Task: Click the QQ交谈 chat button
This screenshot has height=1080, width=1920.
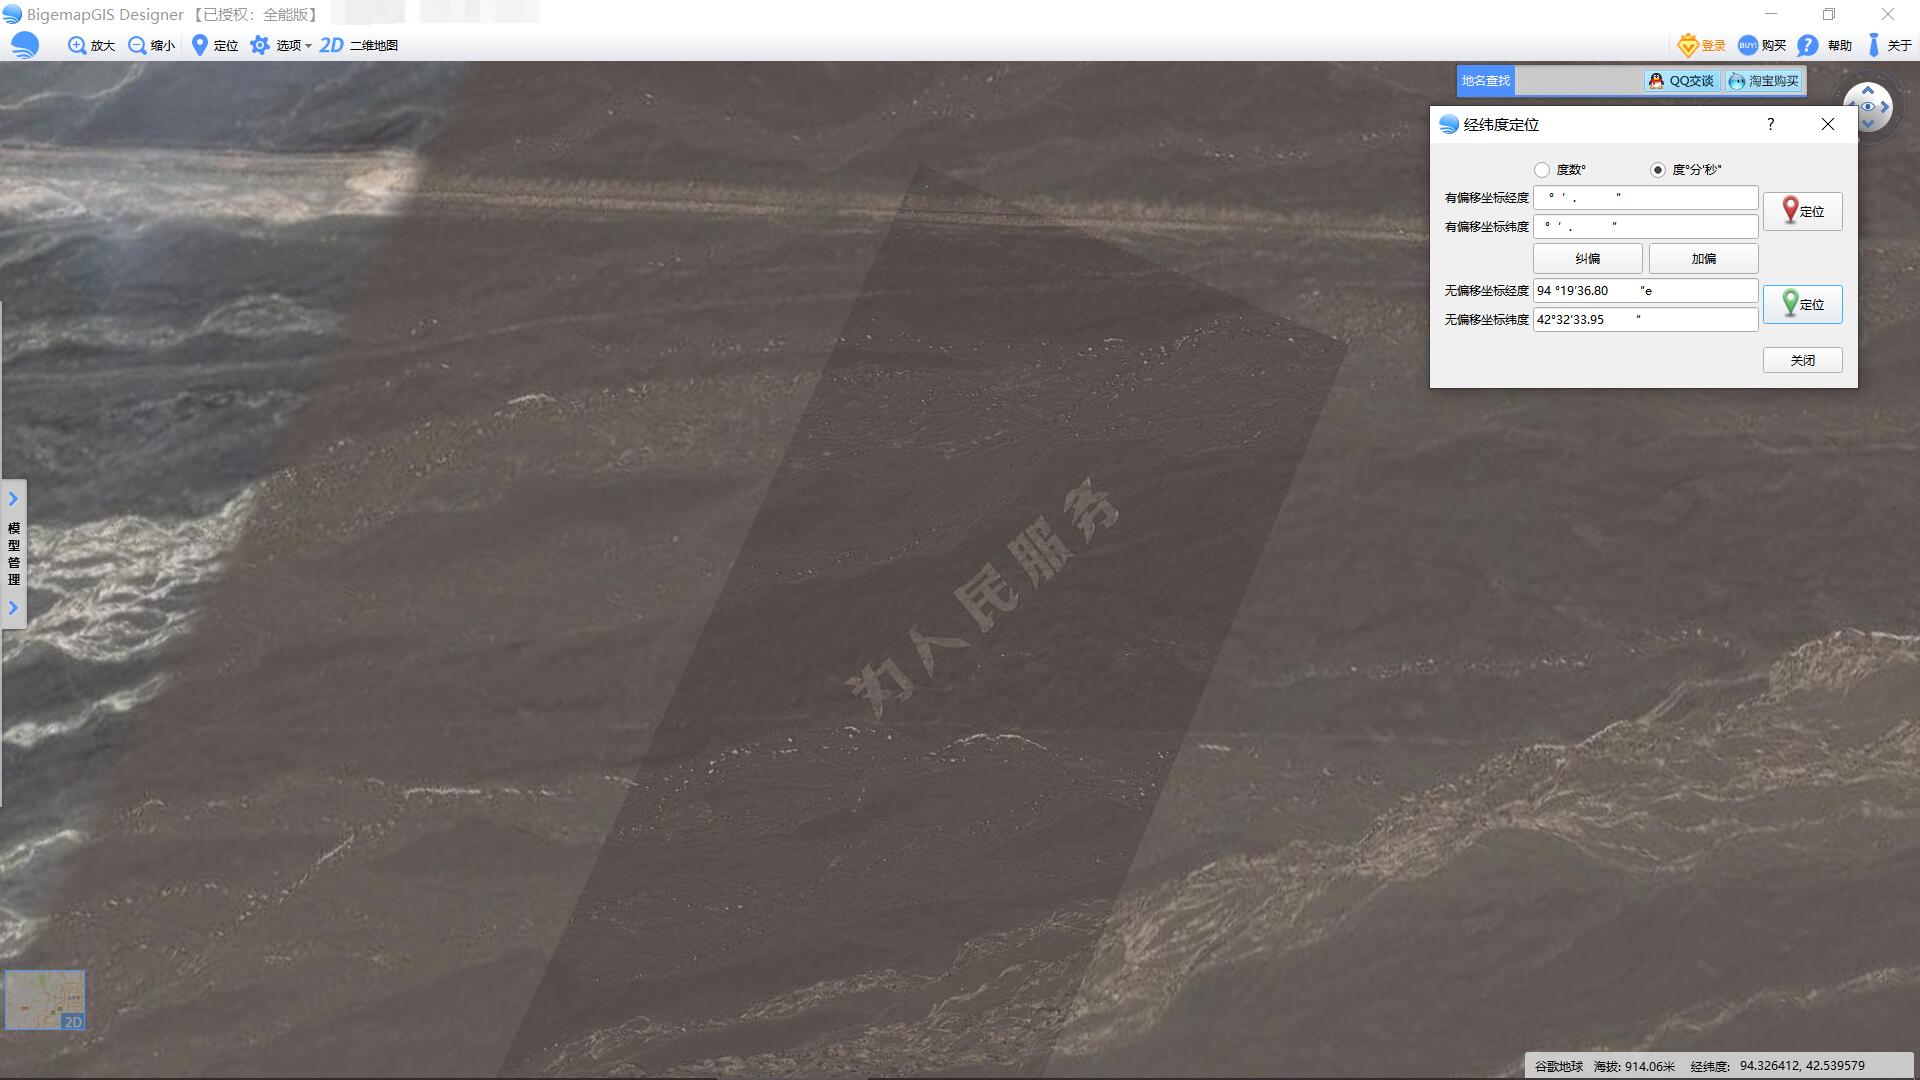Action: pyautogui.click(x=1682, y=81)
